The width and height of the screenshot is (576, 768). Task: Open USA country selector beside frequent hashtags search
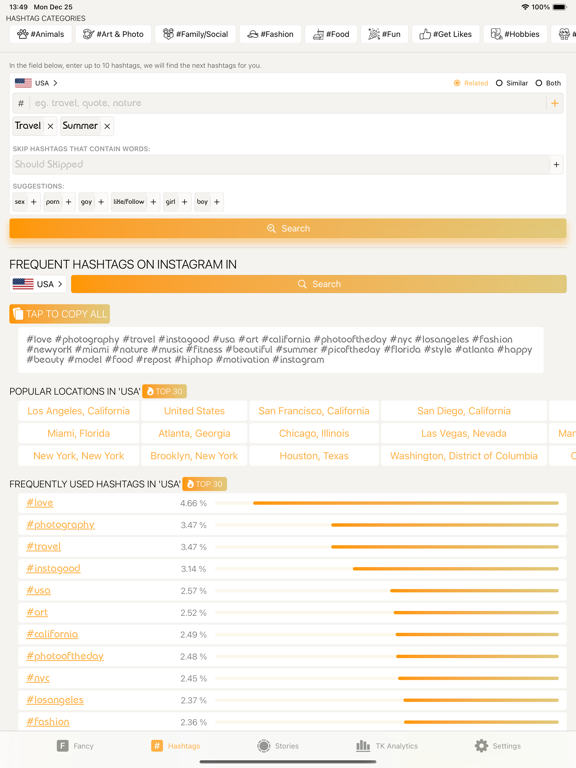(38, 284)
